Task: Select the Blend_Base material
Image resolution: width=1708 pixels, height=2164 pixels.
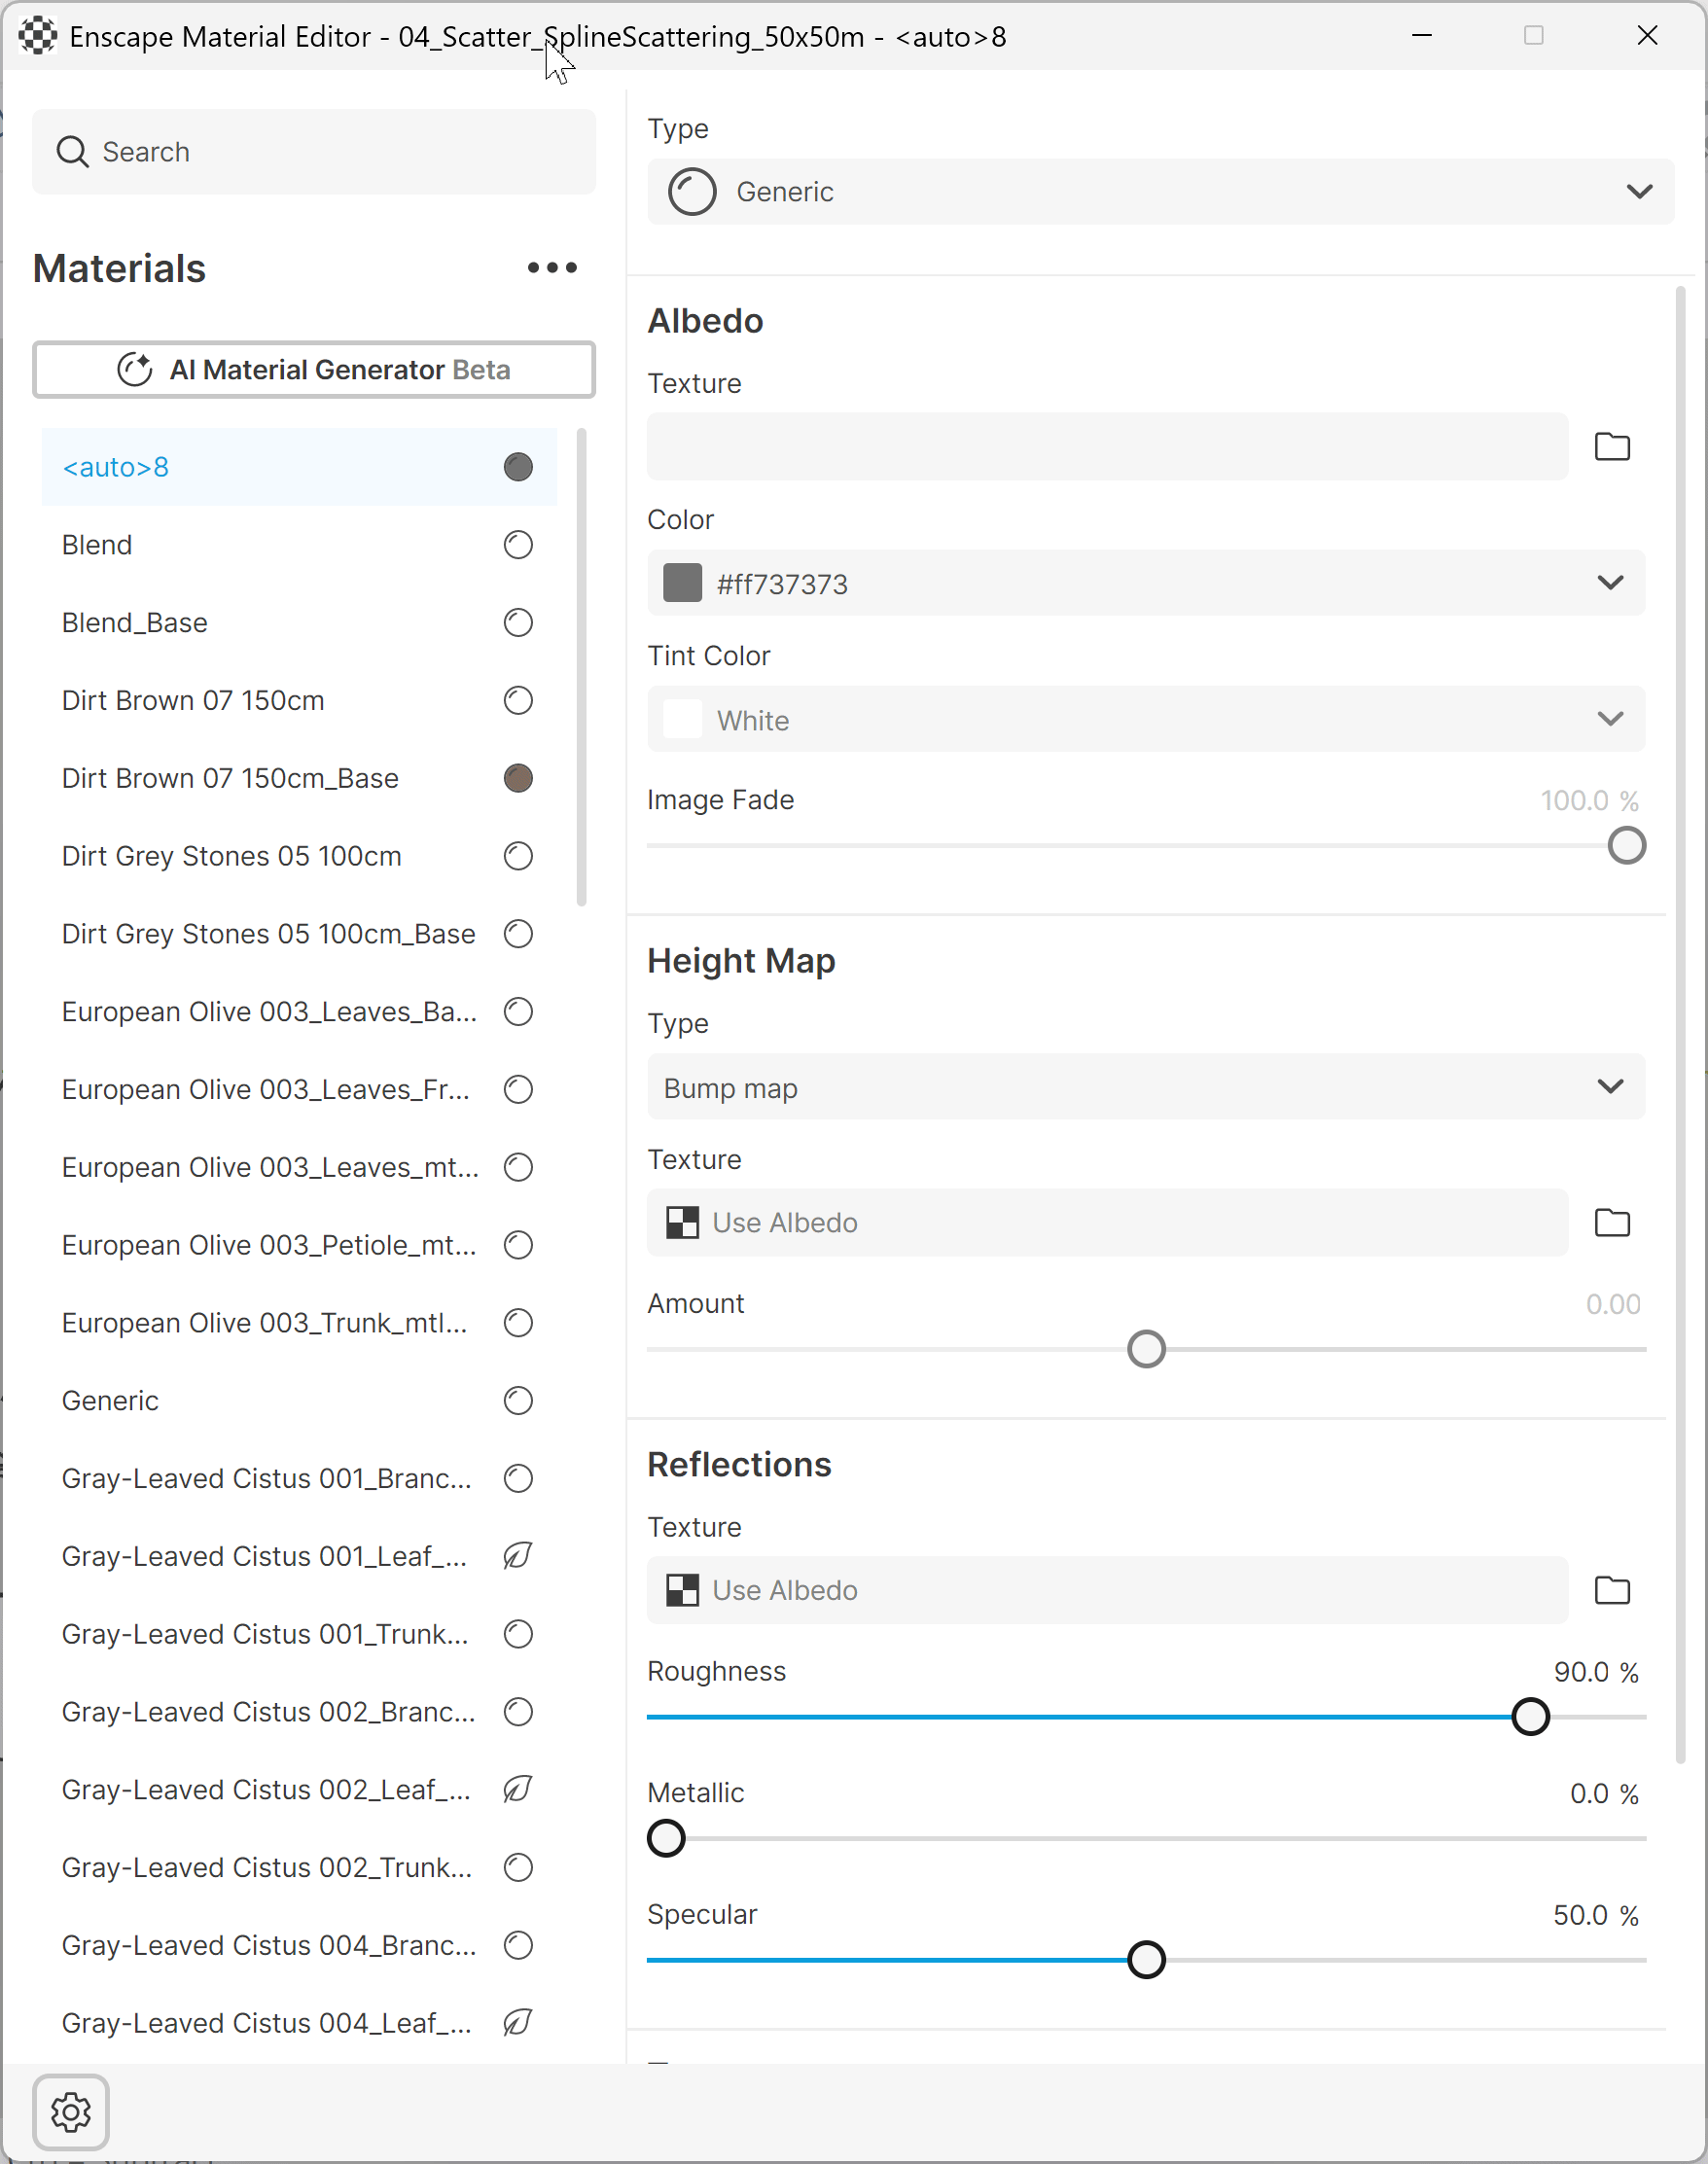Action: point(299,623)
